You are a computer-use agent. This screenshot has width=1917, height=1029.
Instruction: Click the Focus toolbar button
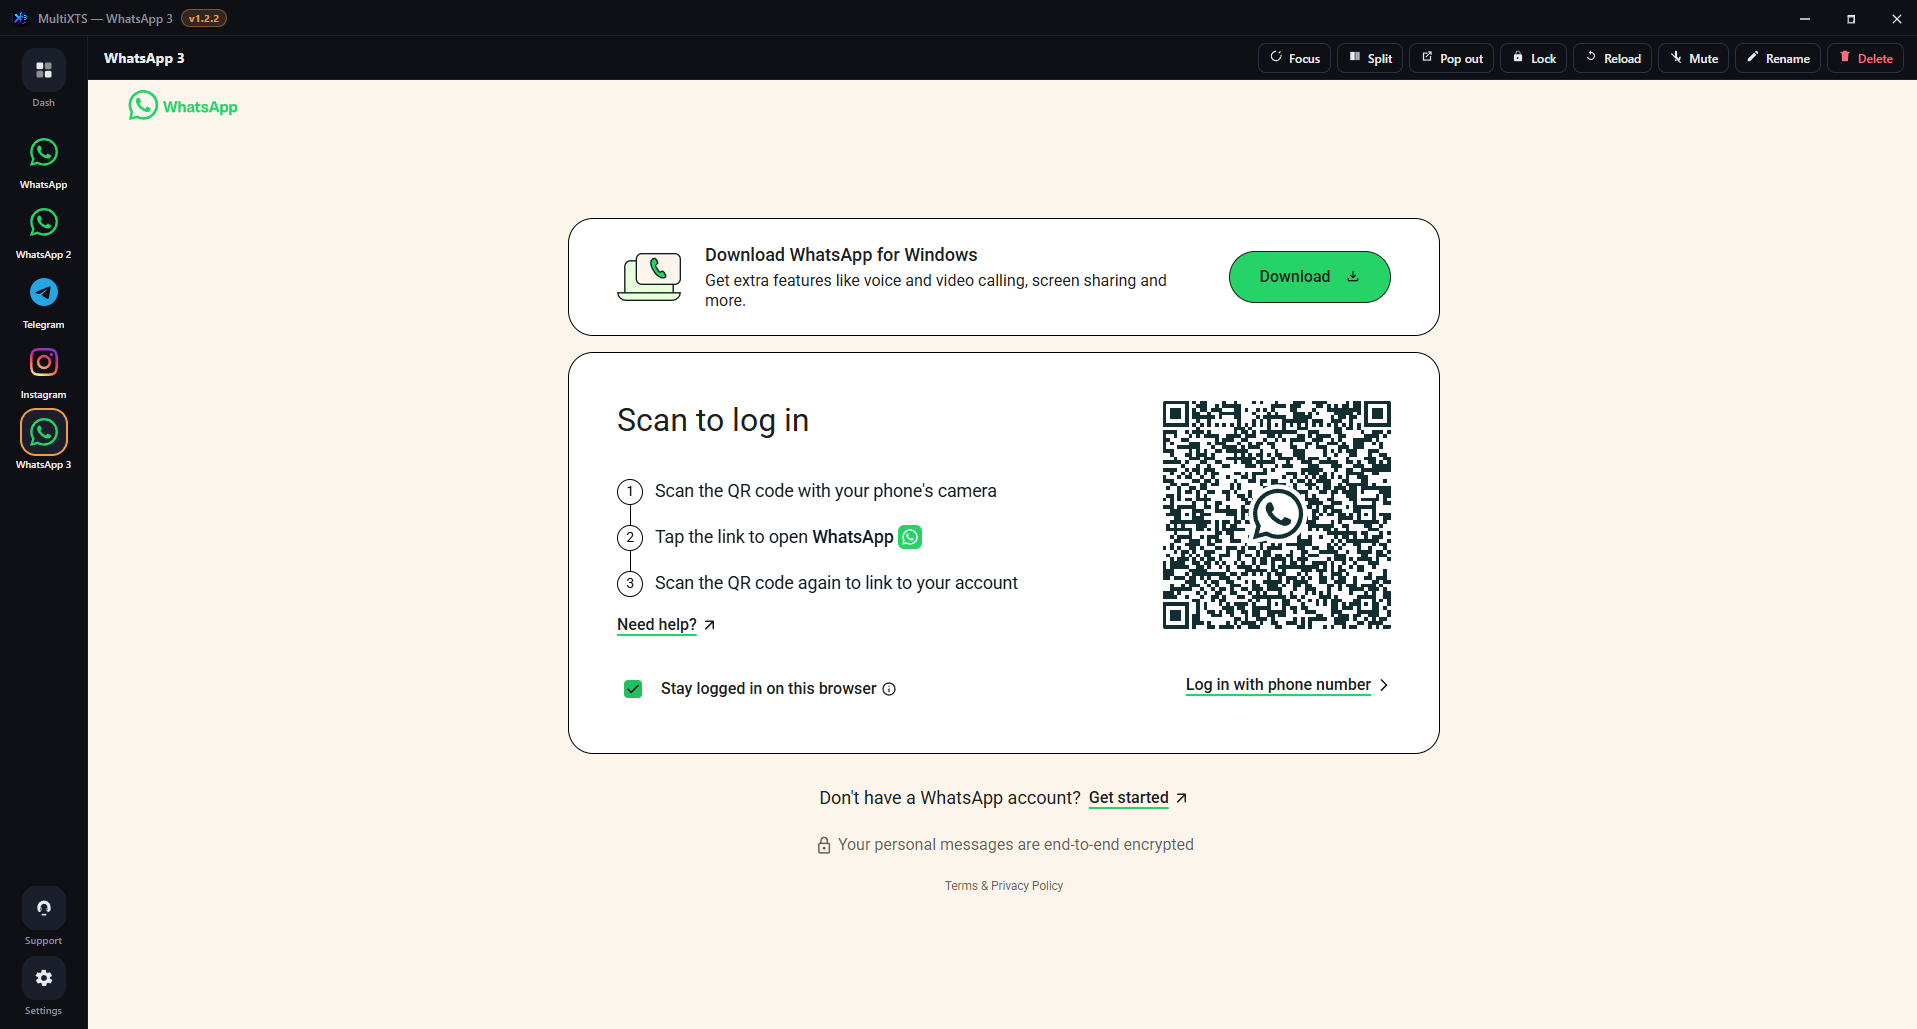[x=1294, y=58]
